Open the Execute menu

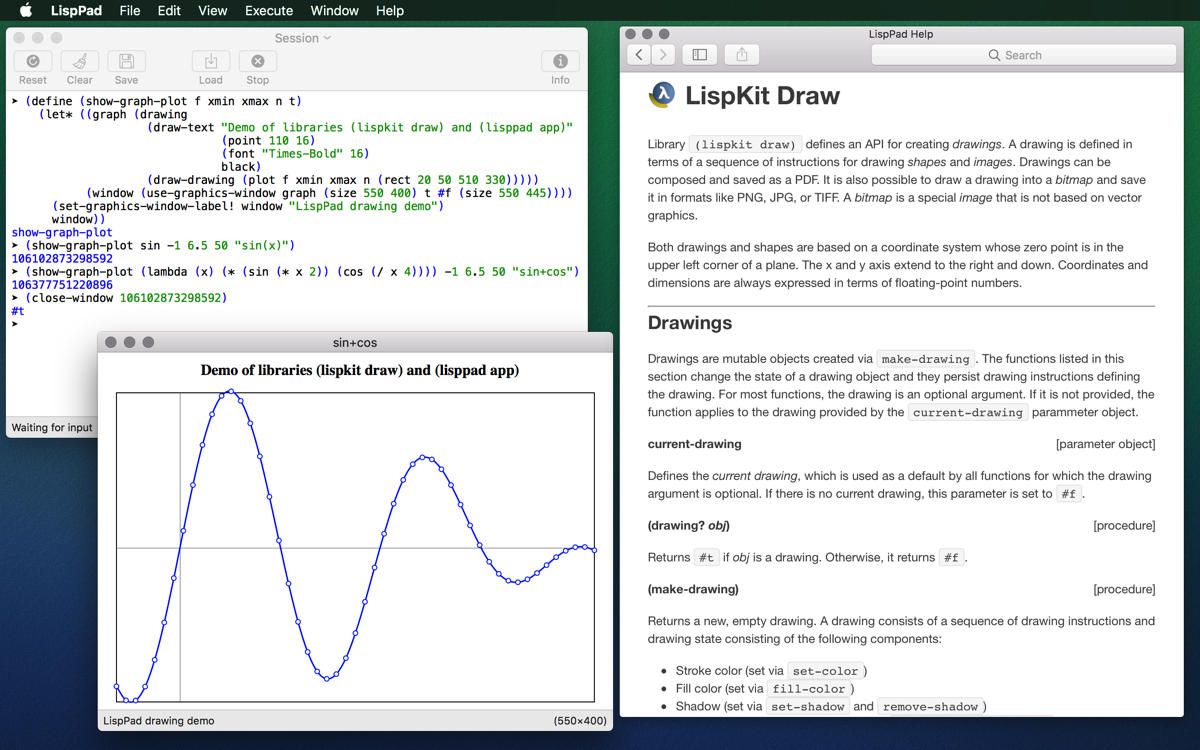[x=269, y=11]
